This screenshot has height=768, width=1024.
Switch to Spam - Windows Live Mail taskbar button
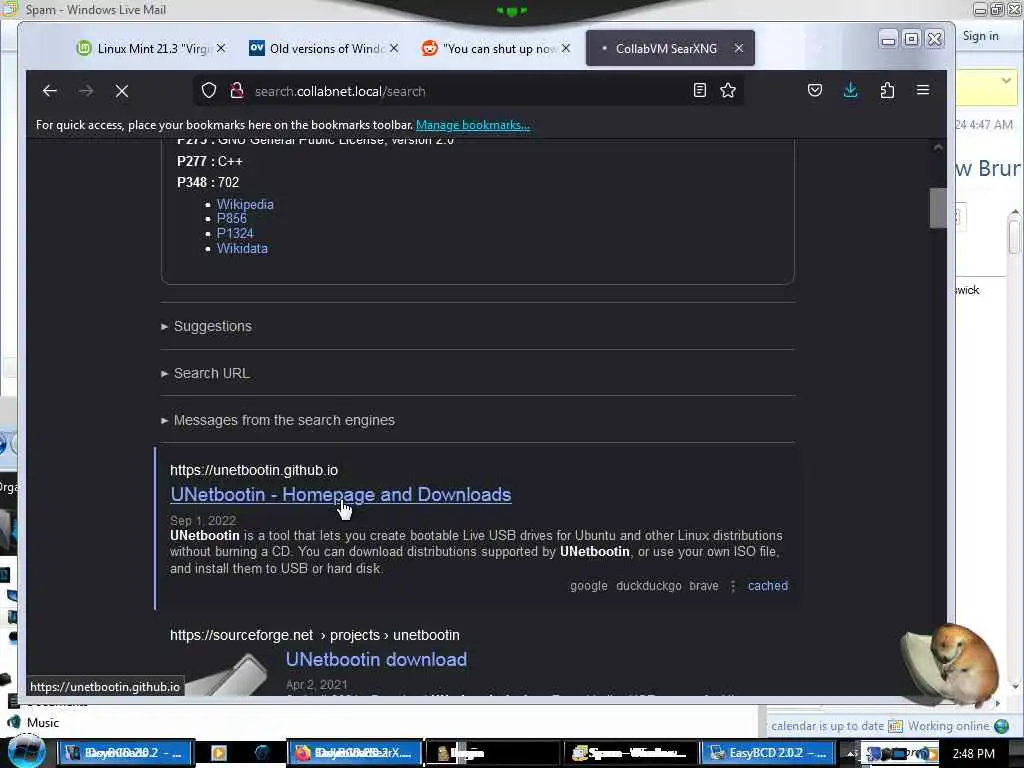click(630, 753)
